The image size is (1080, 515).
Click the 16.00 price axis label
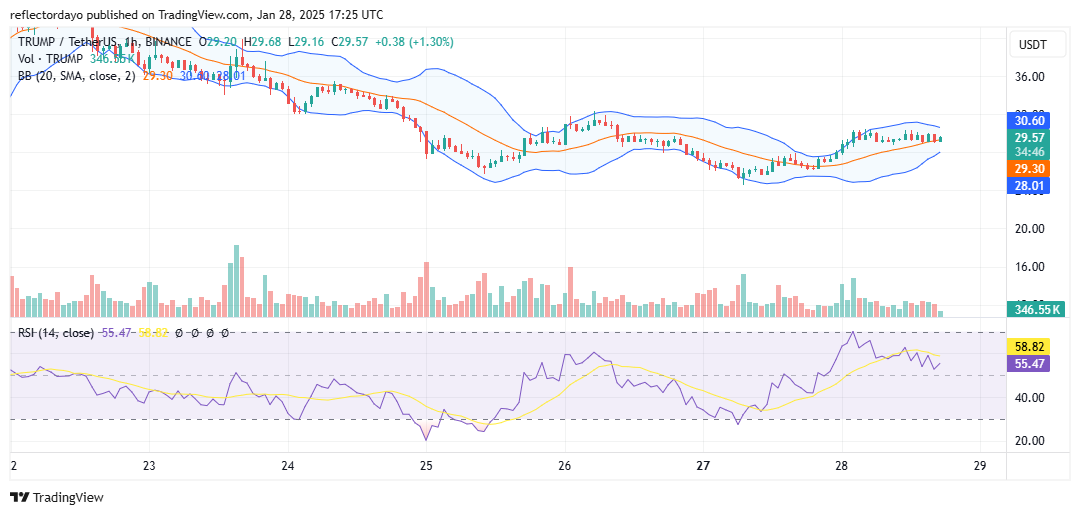point(1032,267)
